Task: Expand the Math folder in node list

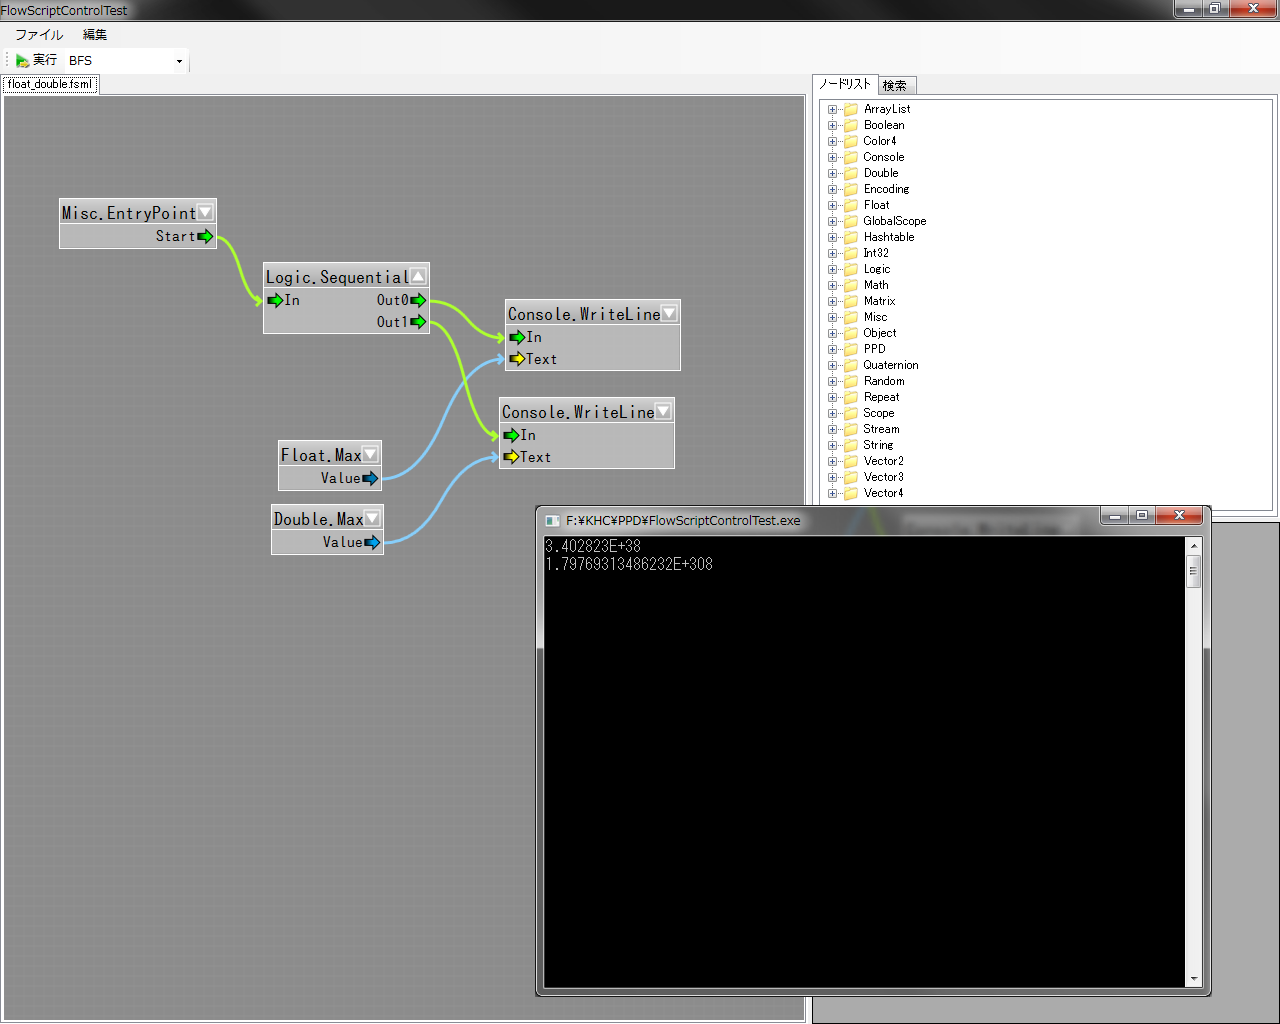Action: [x=832, y=285]
